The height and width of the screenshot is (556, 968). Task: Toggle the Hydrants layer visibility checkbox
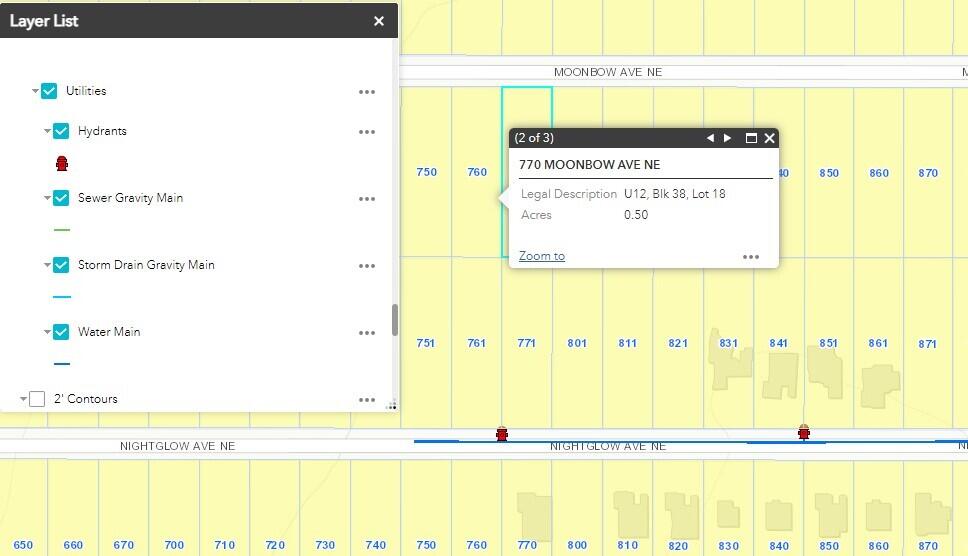tap(61, 131)
